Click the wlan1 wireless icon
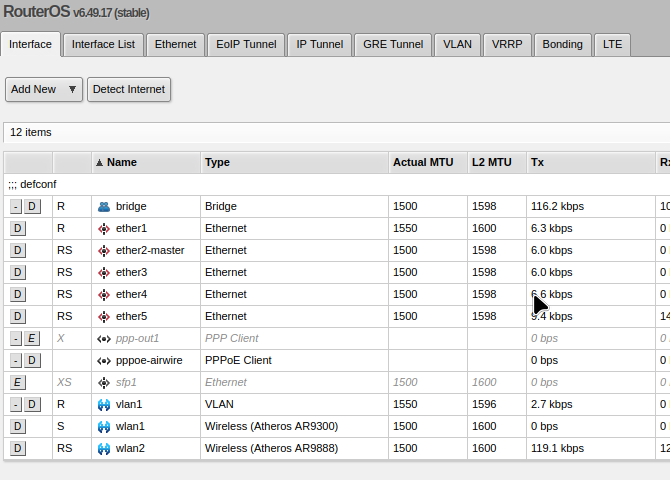The image size is (670, 480). (x=104, y=427)
